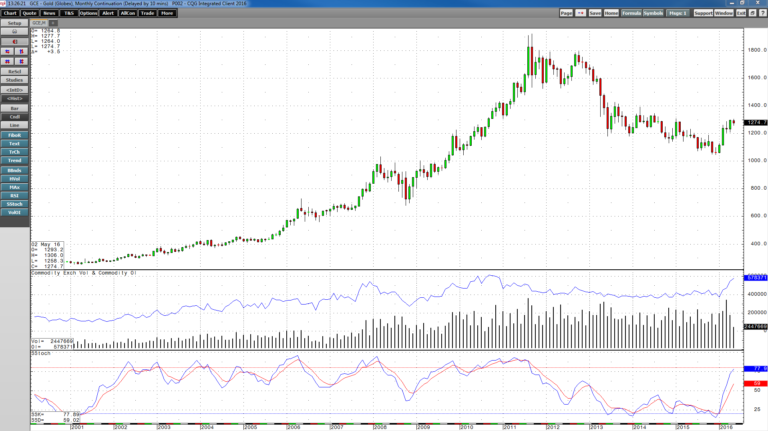Click the question mark help icon
The height and width of the screenshot is (431, 768).
click(x=762, y=13)
